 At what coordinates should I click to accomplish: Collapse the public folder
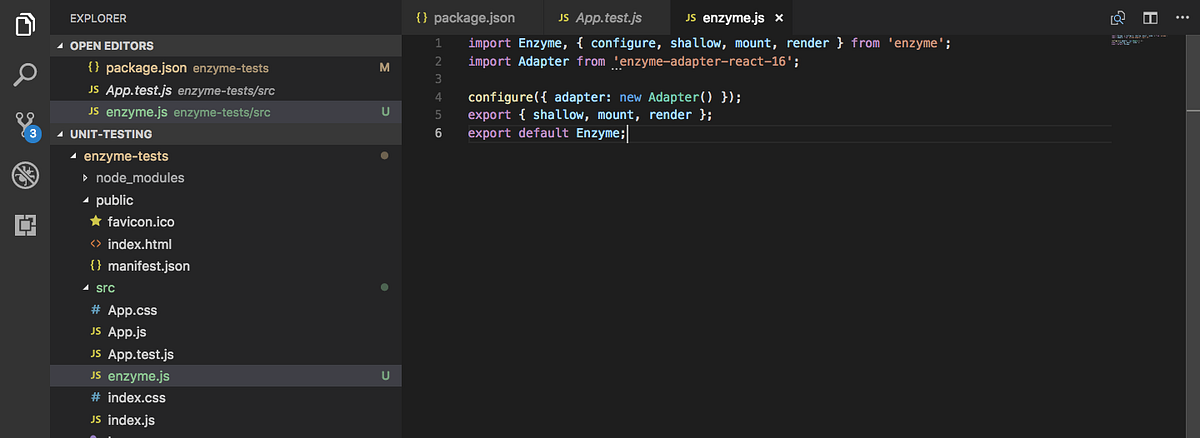(226, 200)
